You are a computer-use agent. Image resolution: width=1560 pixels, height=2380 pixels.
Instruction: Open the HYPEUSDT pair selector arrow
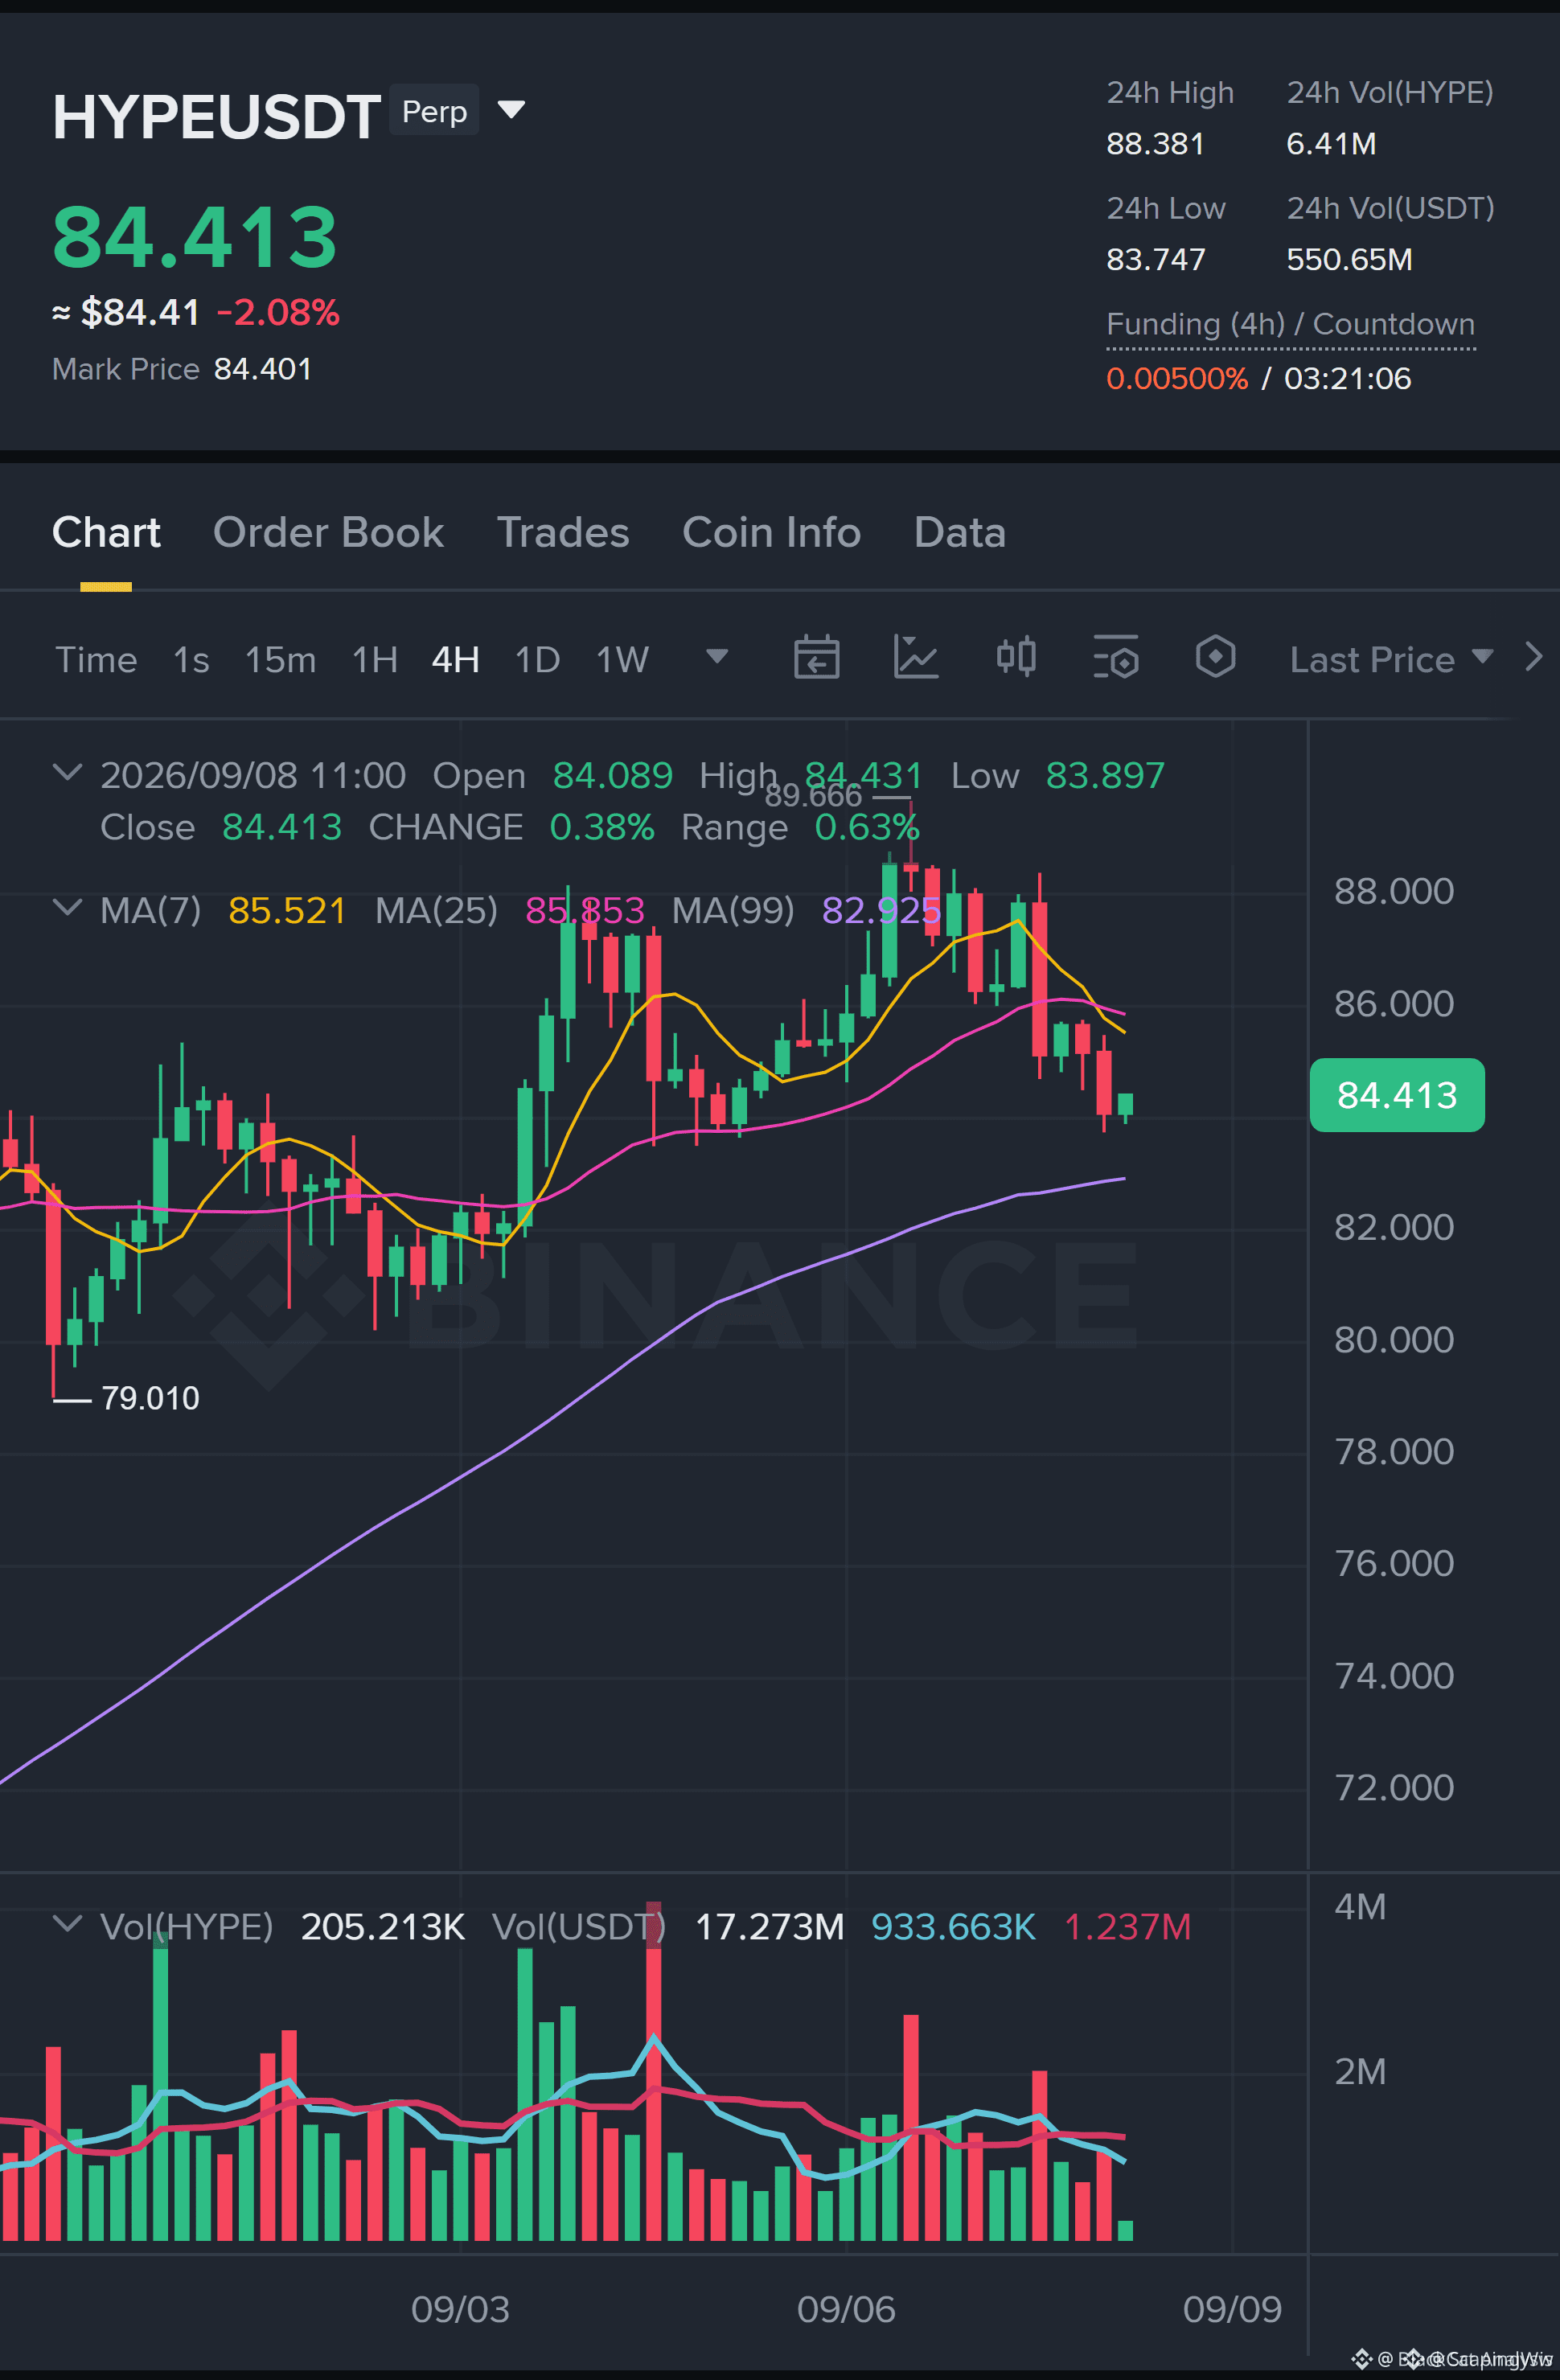[x=511, y=109]
